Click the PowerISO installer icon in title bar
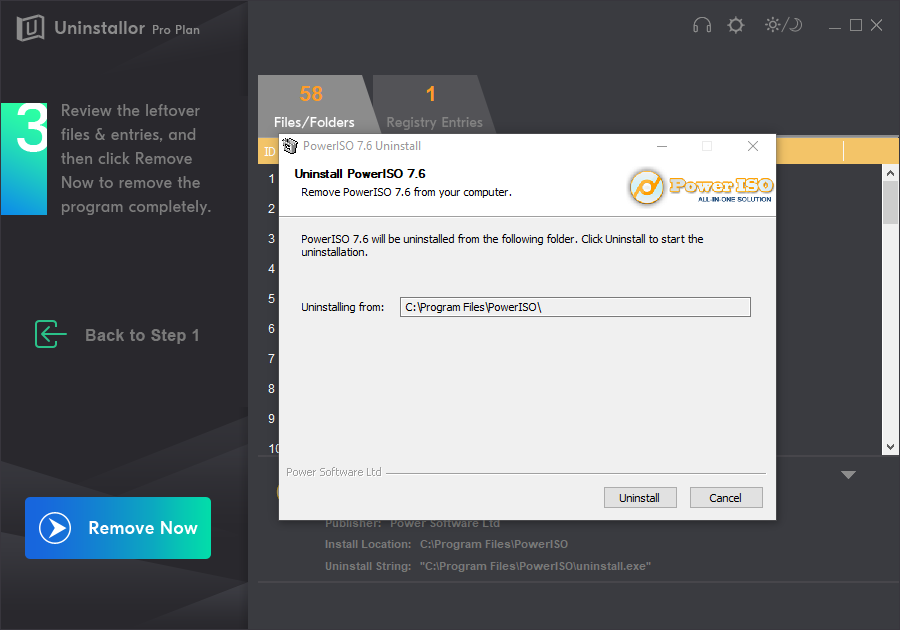 (290, 146)
